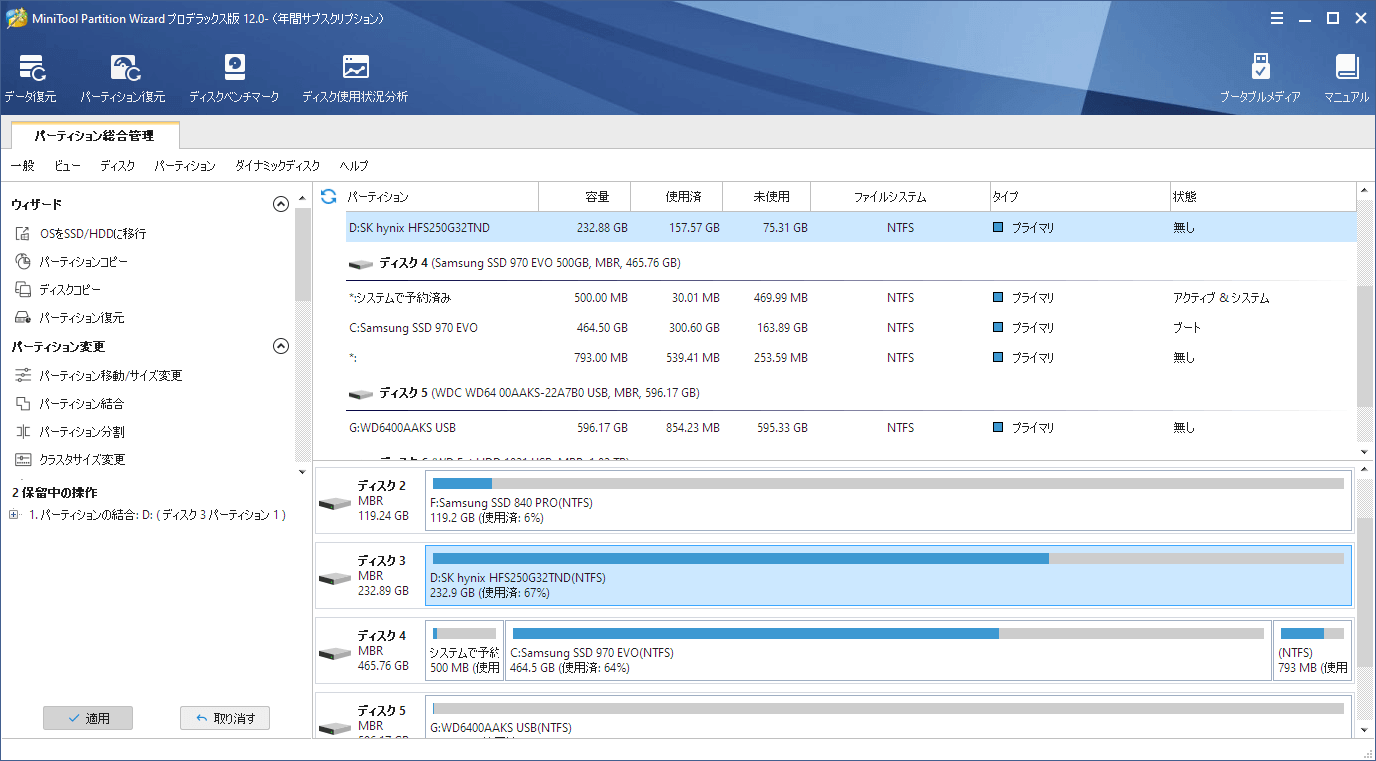The image size is (1376, 761).
Task: Sort by 未使用 column header
Action: pos(766,197)
